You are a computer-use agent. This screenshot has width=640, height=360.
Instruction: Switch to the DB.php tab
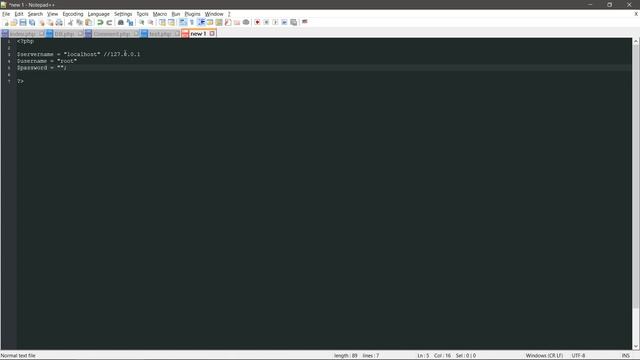click(x=64, y=34)
